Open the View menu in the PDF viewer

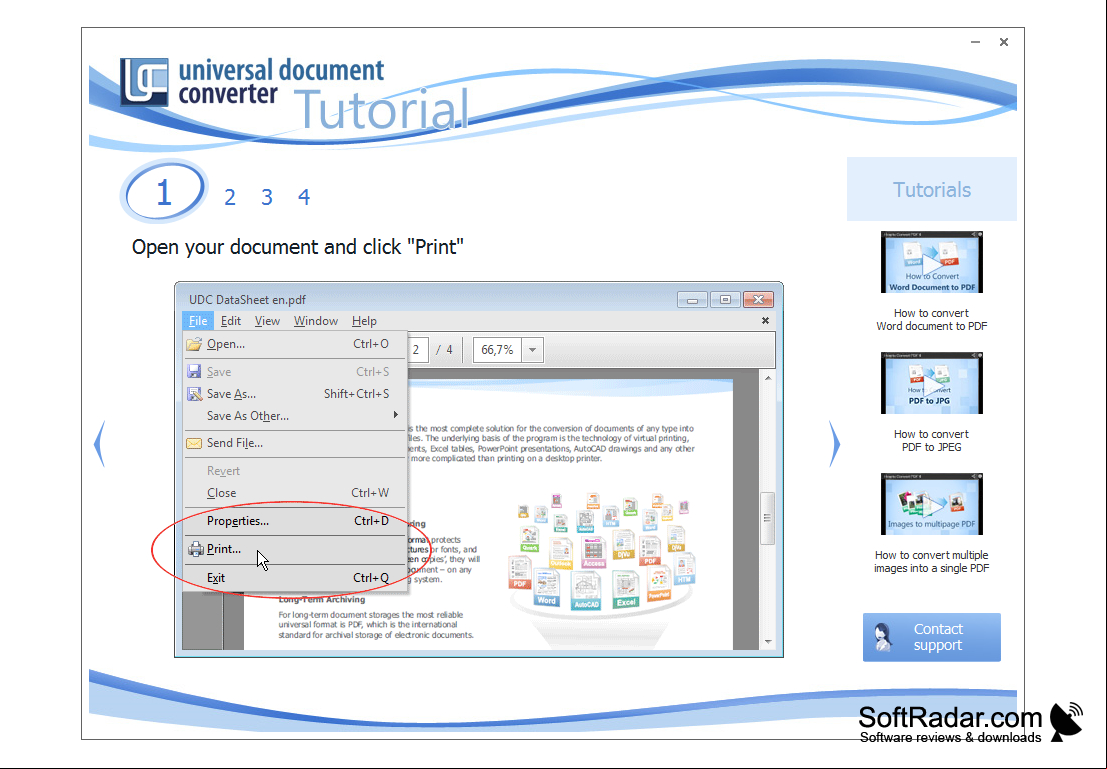tap(267, 321)
